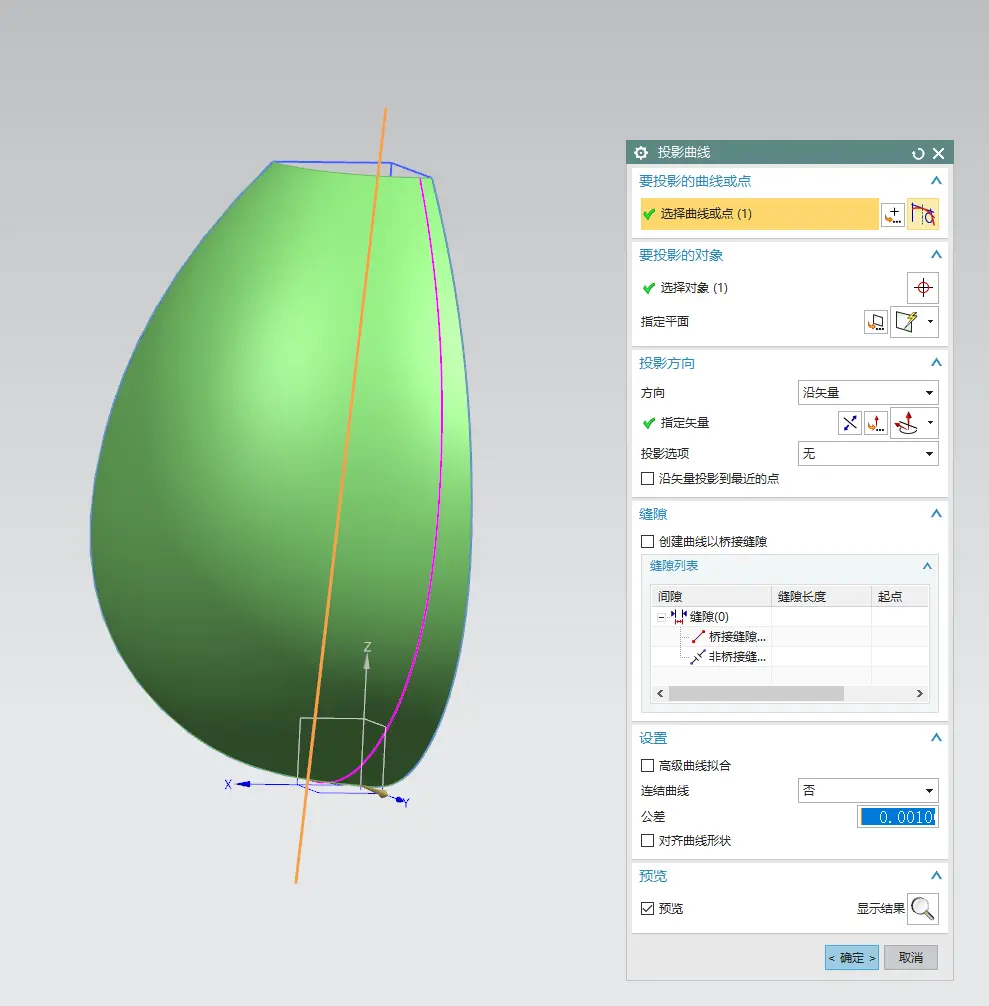The image size is (989, 1006).
Task: Select the 非桥接缝... tree row
Action: pyautogui.click(x=736, y=656)
